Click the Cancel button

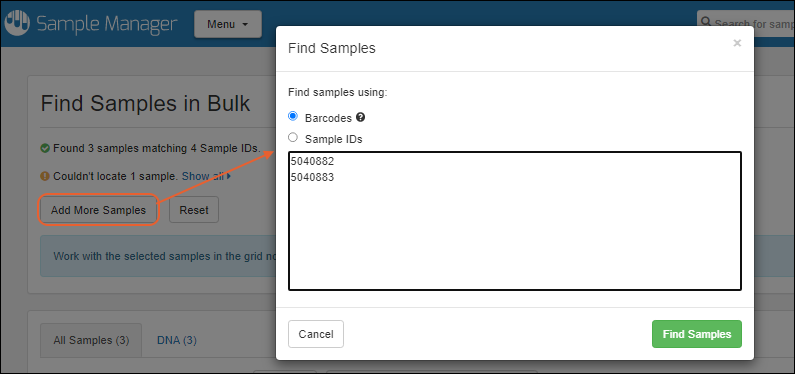(316, 334)
